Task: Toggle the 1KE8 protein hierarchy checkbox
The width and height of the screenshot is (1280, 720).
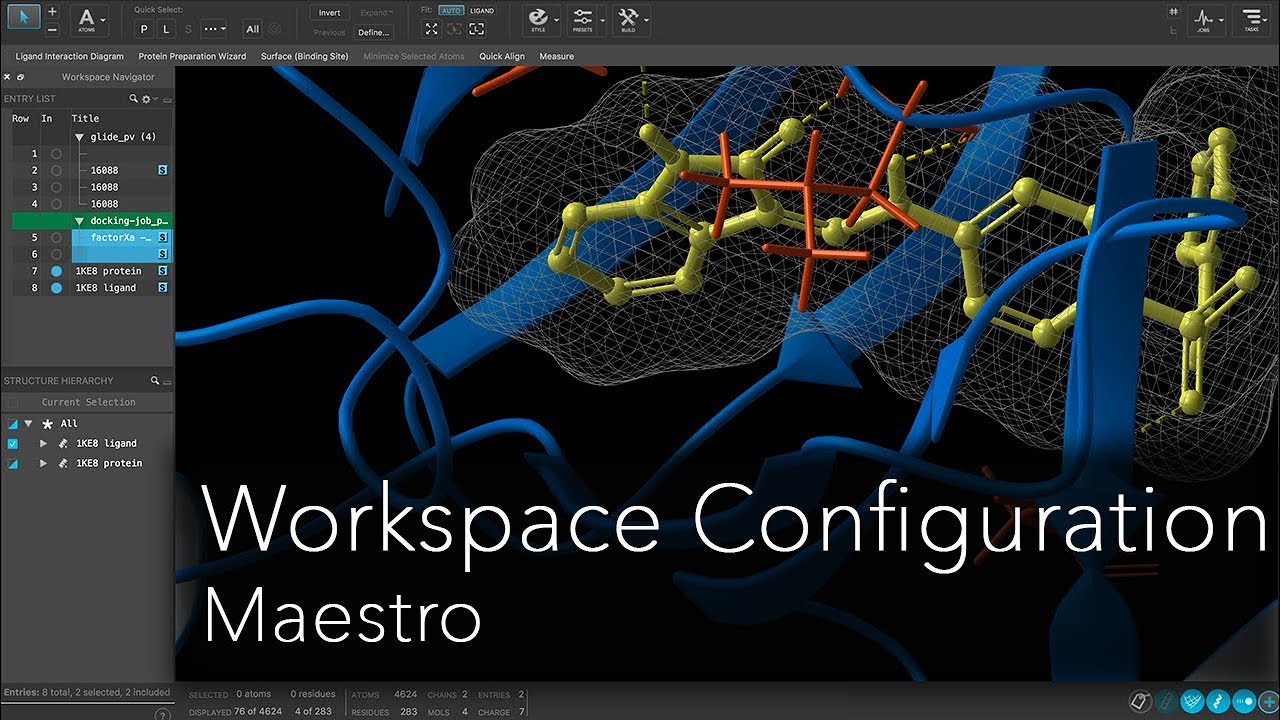Action: (13, 463)
